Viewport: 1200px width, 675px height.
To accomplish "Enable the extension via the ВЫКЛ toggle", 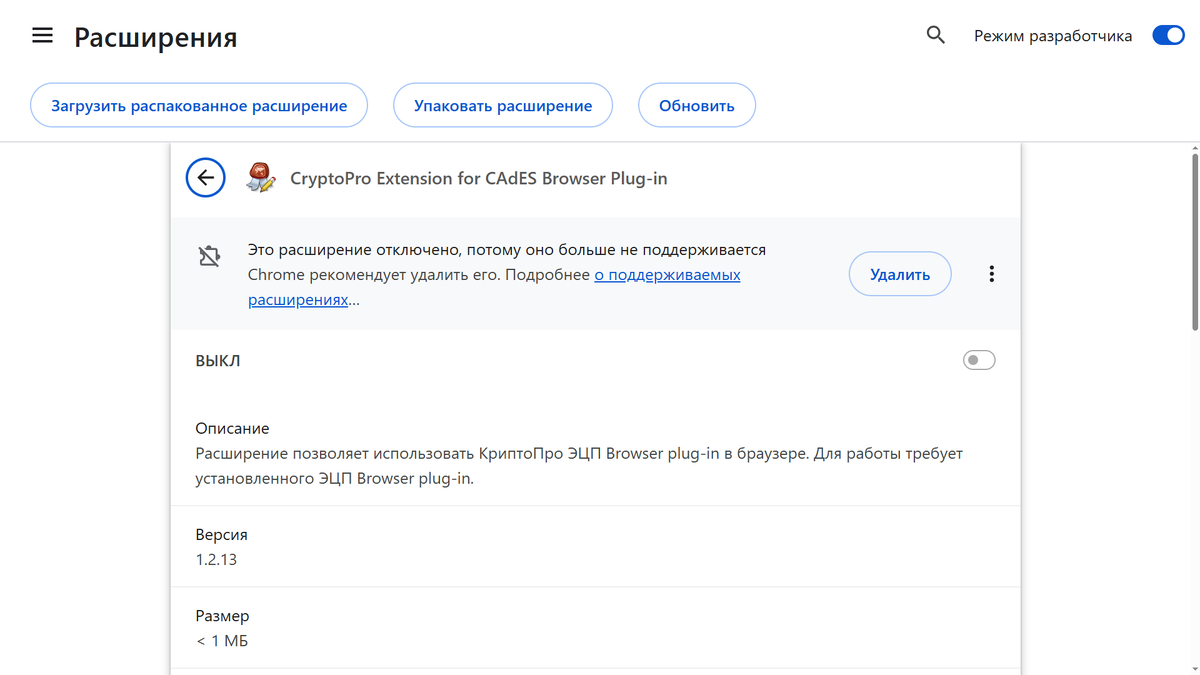I will coord(978,359).
